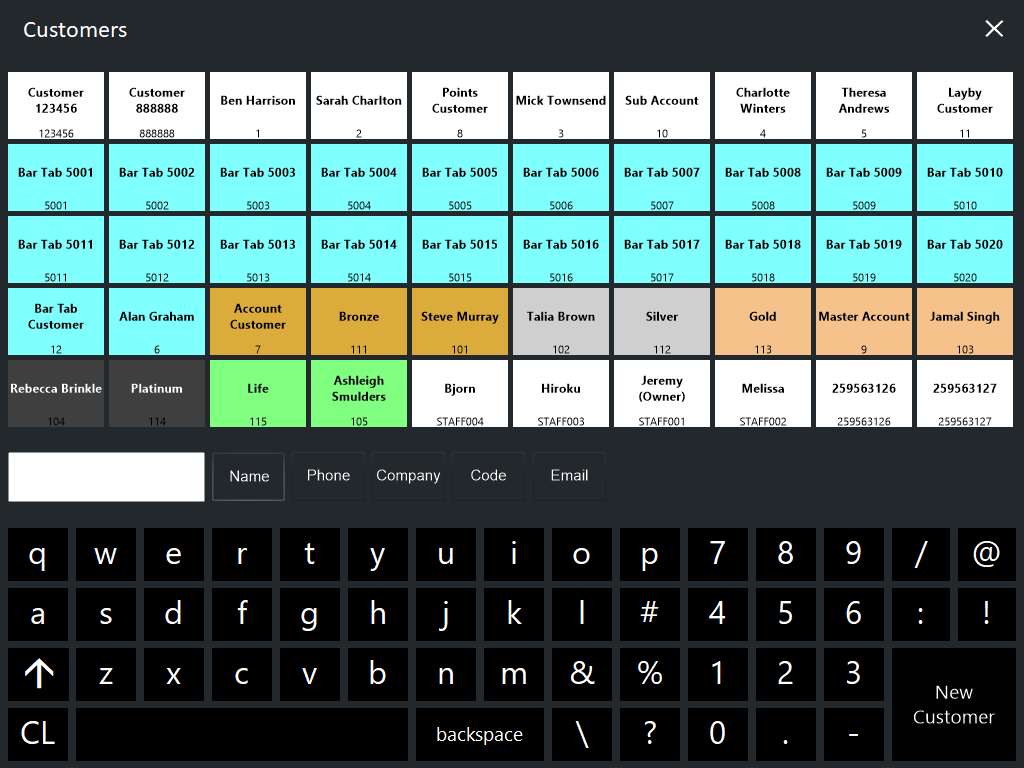1024x768 pixels.
Task: Open Bar Tab 5010
Action: click(965, 178)
